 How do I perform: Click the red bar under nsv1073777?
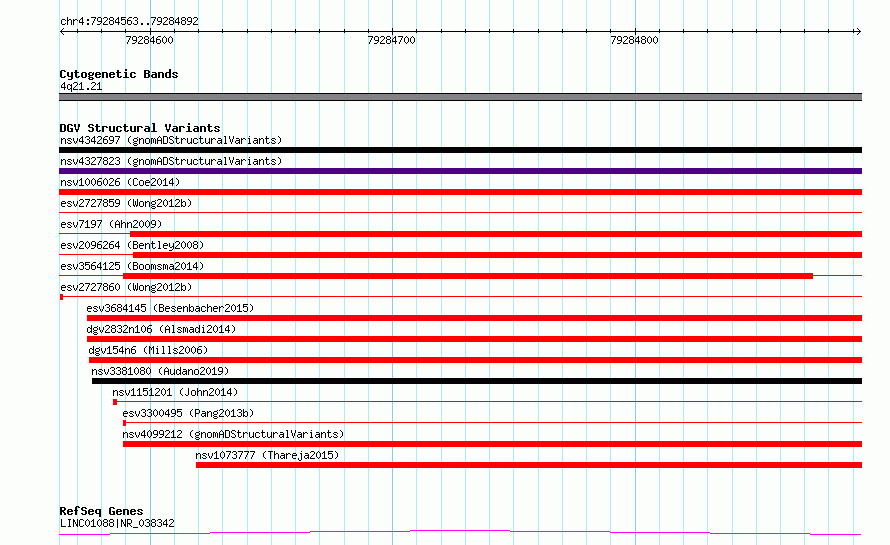529,465
